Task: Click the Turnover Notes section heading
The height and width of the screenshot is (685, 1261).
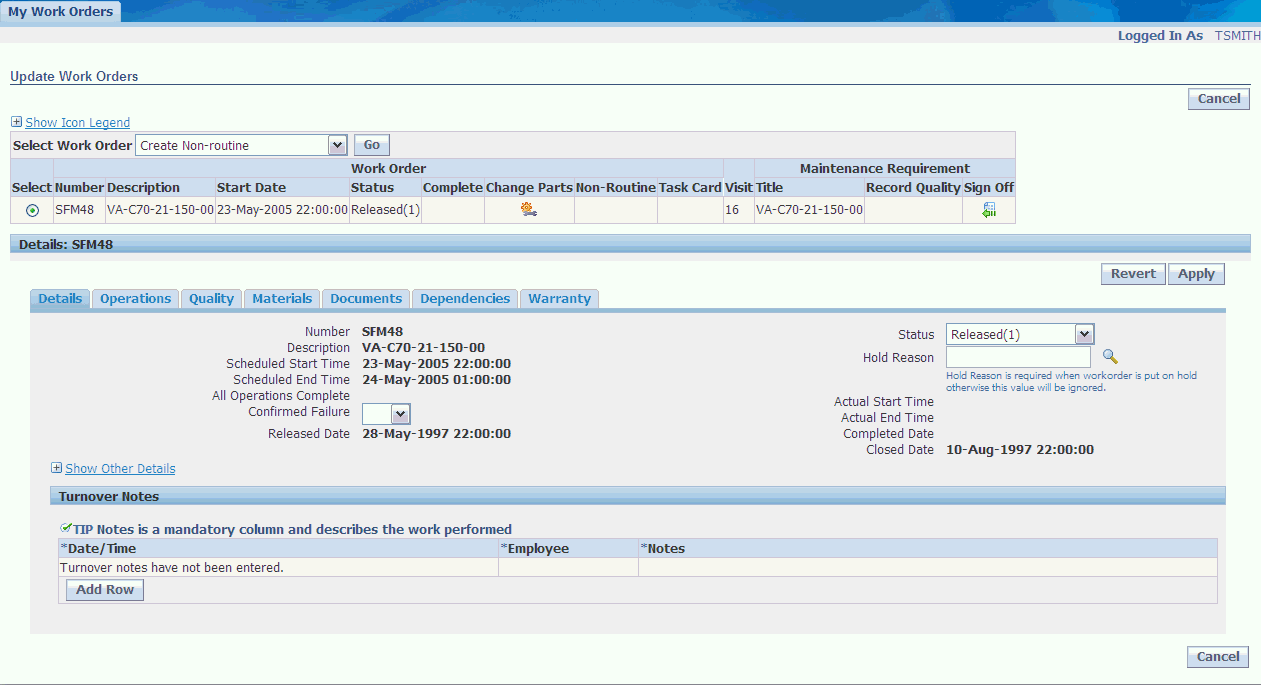Action: [109, 496]
